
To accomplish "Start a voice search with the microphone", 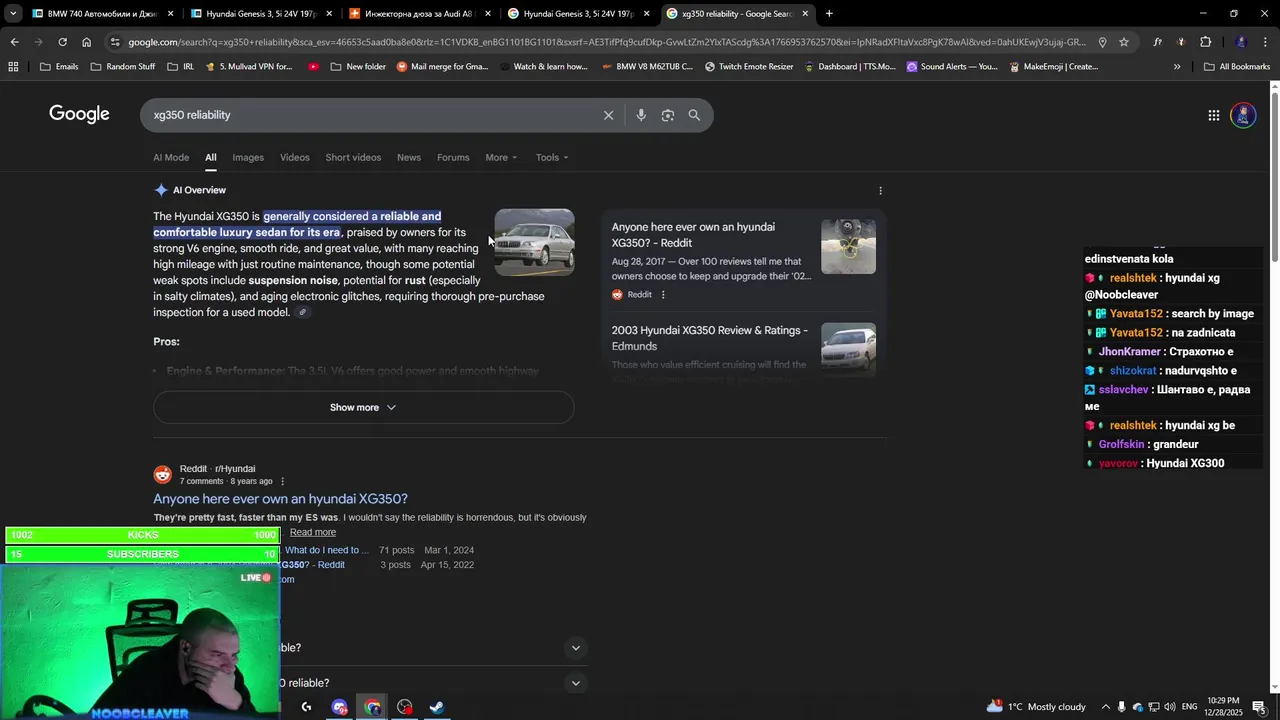I will click(x=641, y=115).
